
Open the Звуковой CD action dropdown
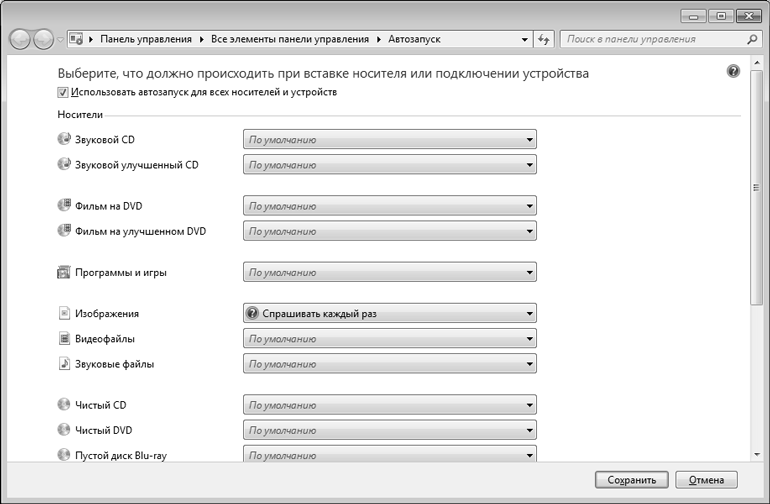pos(389,140)
